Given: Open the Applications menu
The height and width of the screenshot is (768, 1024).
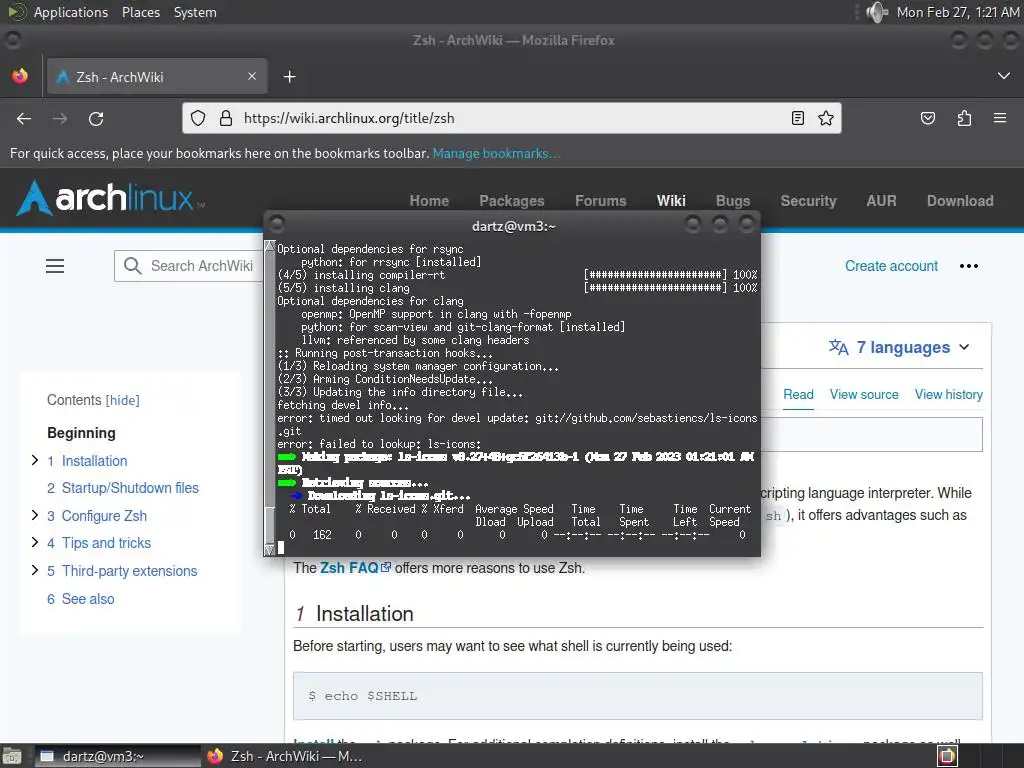Looking at the screenshot, I should pyautogui.click(x=71, y=12).
